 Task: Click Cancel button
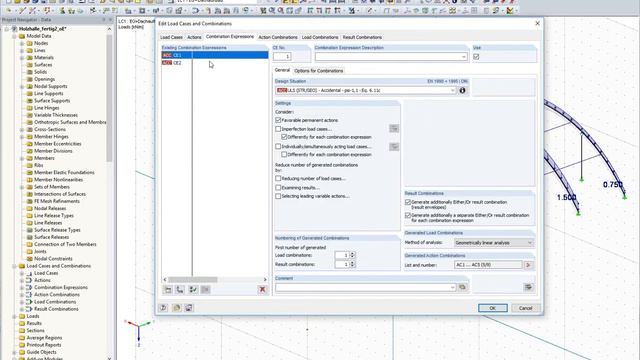(525, 308)
